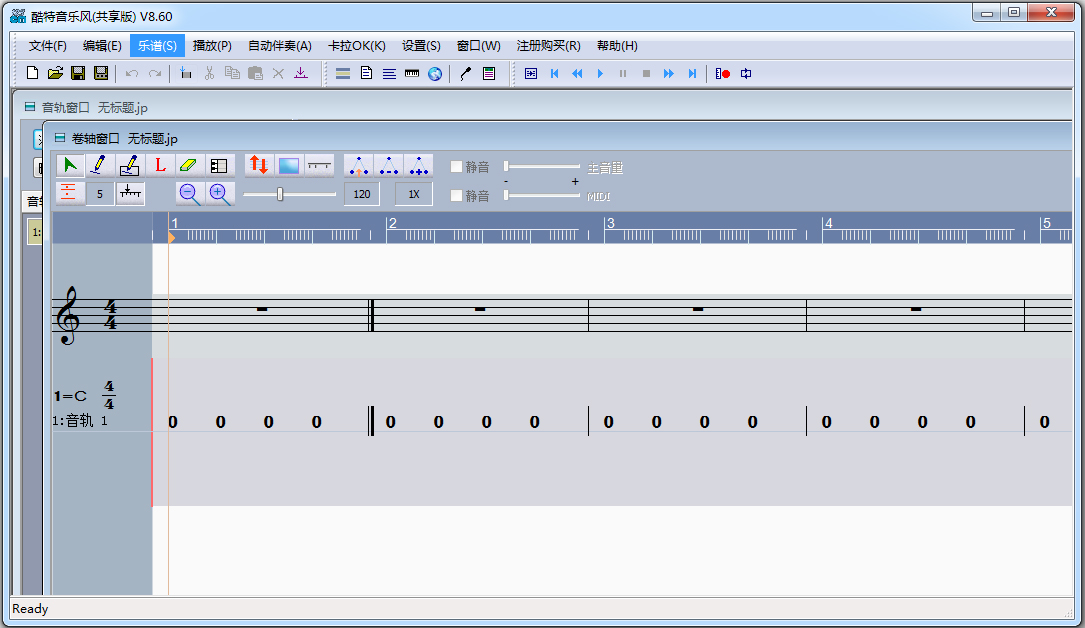Image resolution: width=1085 pixels, height=628 pixels.
Task: Click the 主音量 master volume slider
Action: [542, 167]
